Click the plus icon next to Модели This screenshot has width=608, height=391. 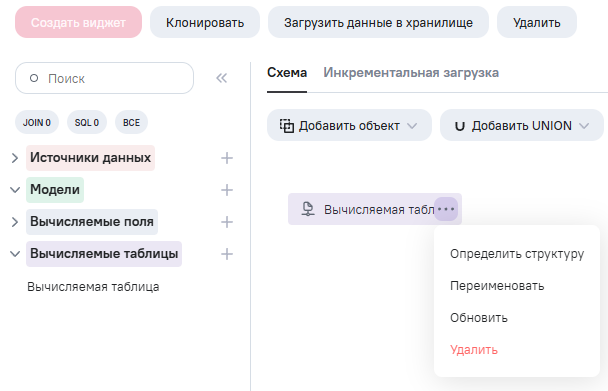point(227,190)
